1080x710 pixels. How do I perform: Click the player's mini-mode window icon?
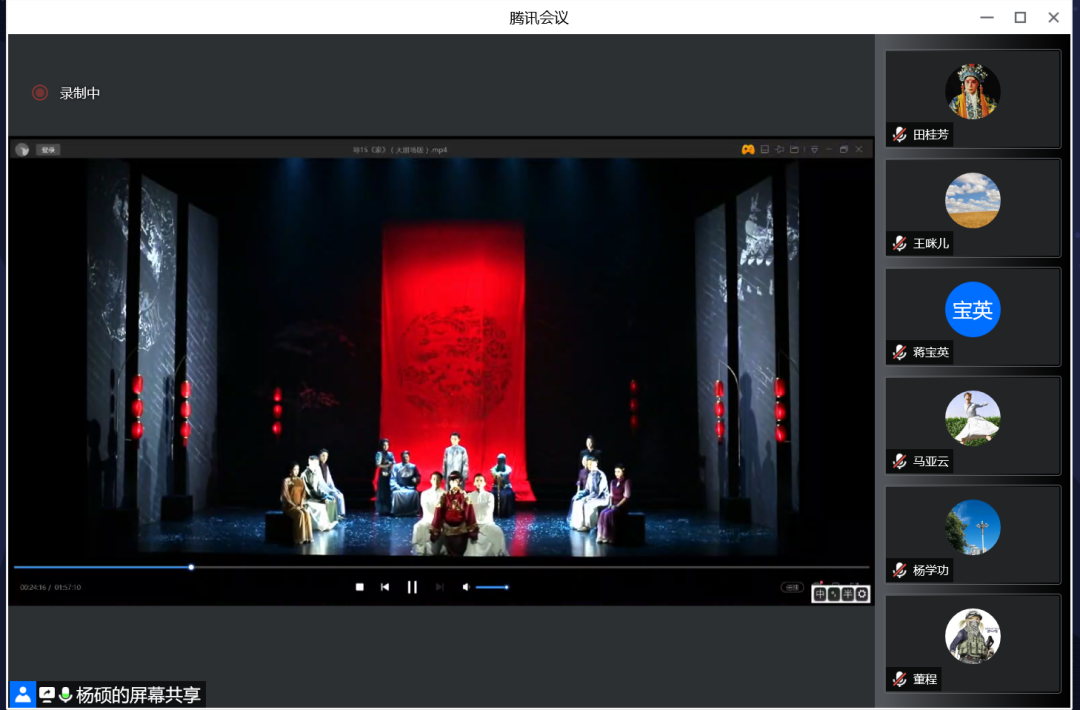765,149
